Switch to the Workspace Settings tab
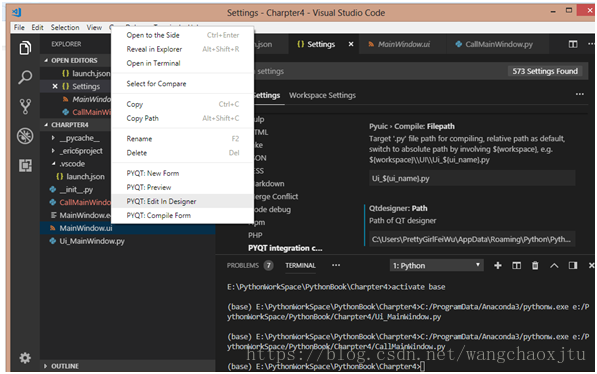This screenshot has height=374, width=597. pyautogui.click(x=322, y=95)
